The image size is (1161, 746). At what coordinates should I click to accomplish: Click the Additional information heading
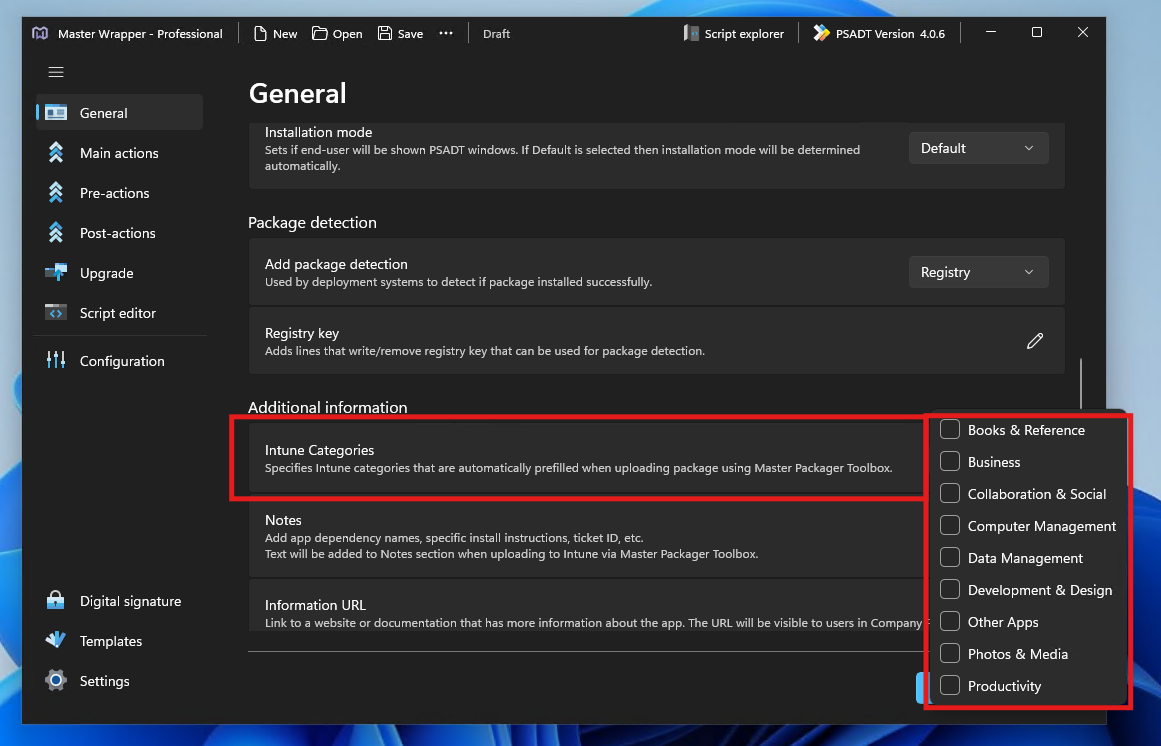coord(327,407)
